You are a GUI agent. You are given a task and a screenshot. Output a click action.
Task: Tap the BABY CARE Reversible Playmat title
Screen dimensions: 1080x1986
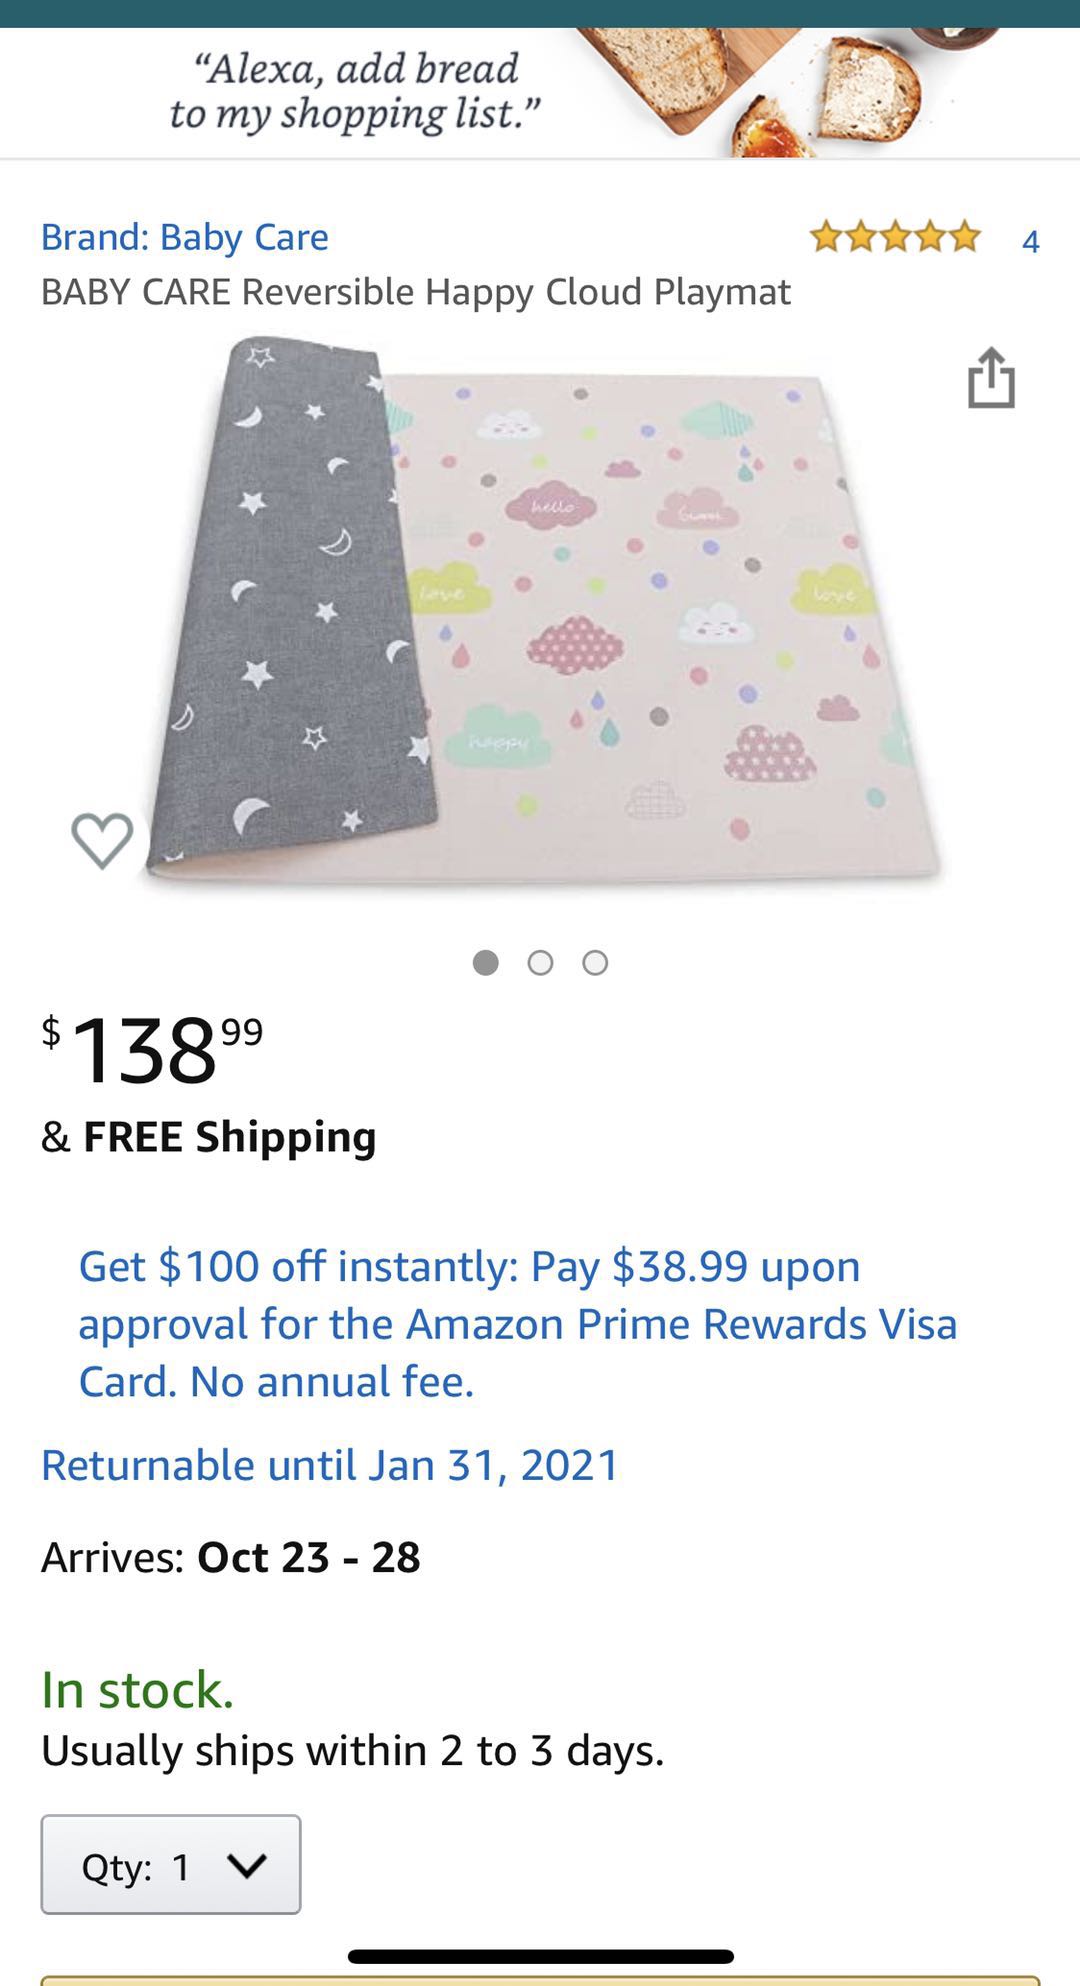coord(415,292)
